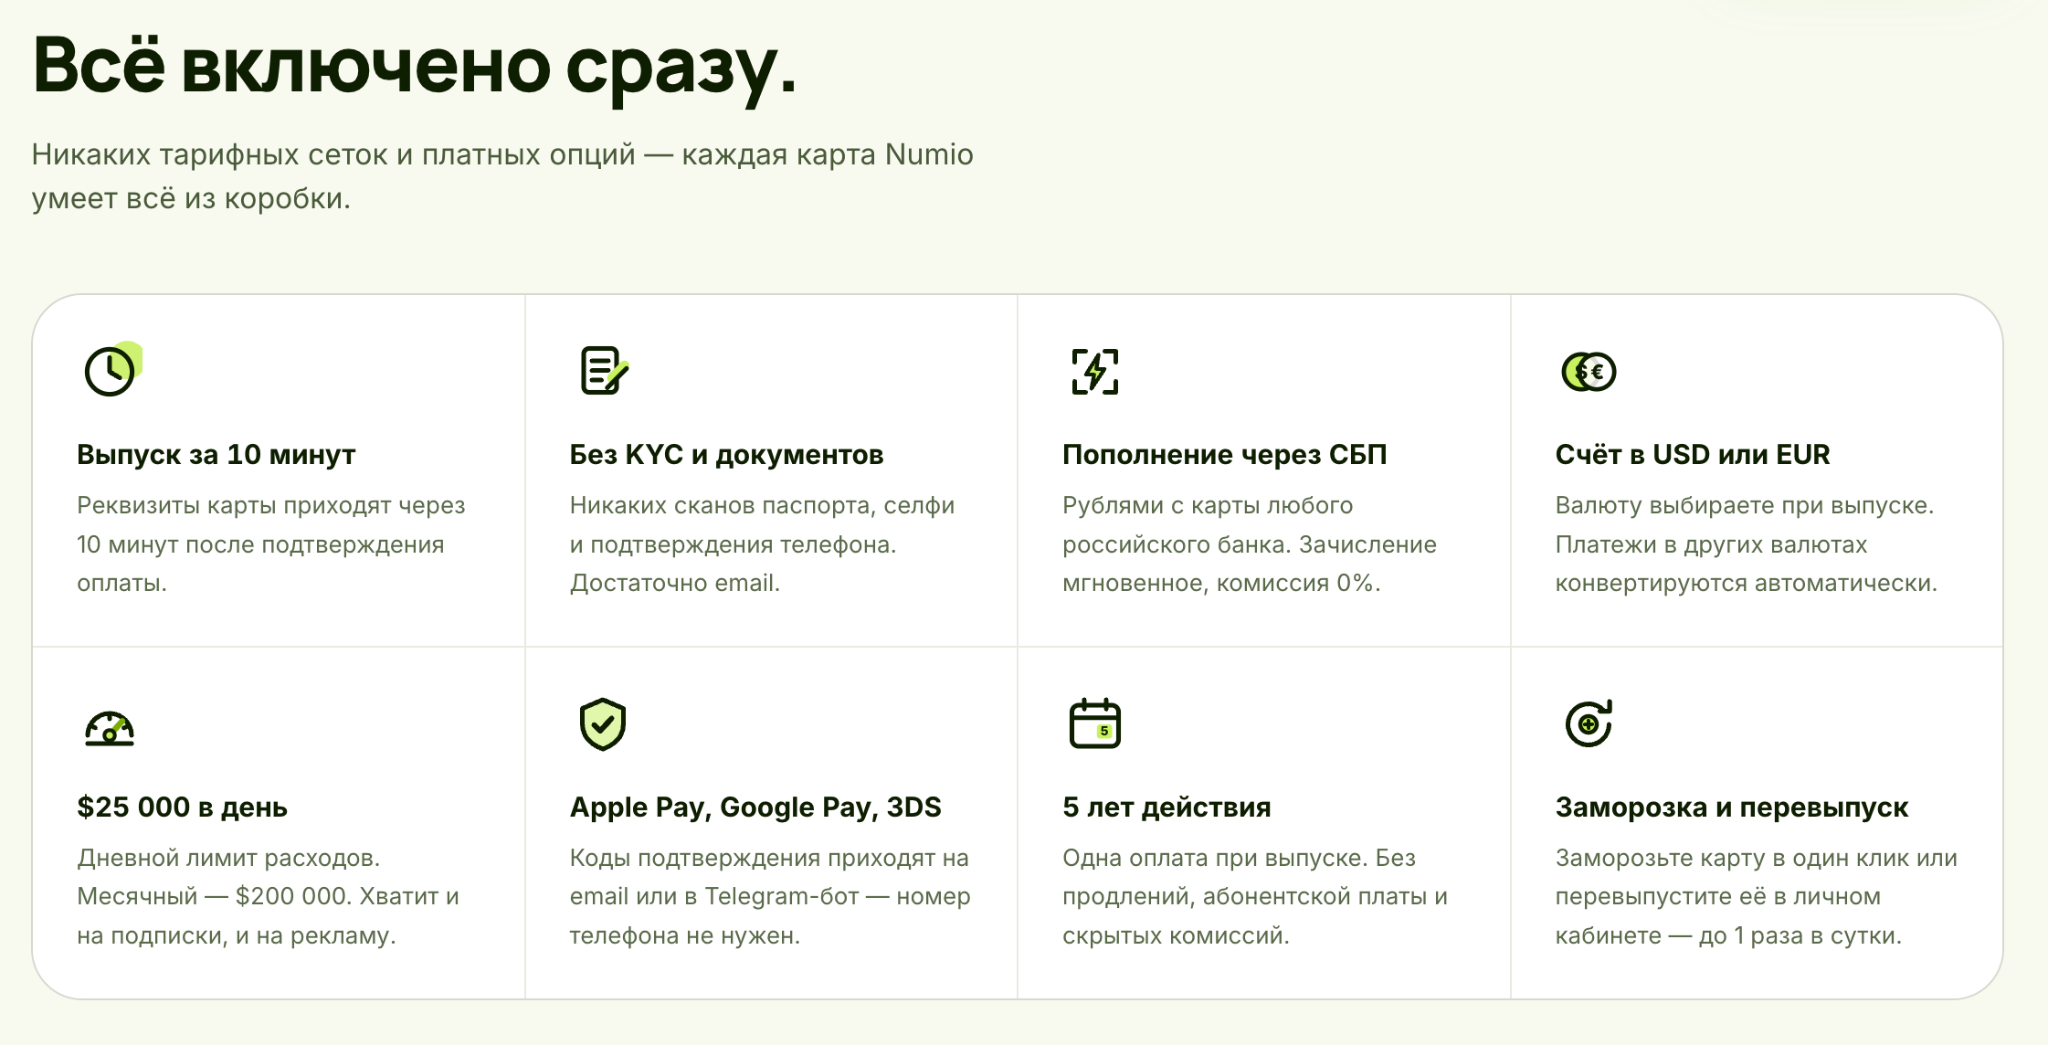Click the description "Реквизиты карты приходят через 10 минут"
This screenshot has height=1045, width=2048.
pos(271,544)
